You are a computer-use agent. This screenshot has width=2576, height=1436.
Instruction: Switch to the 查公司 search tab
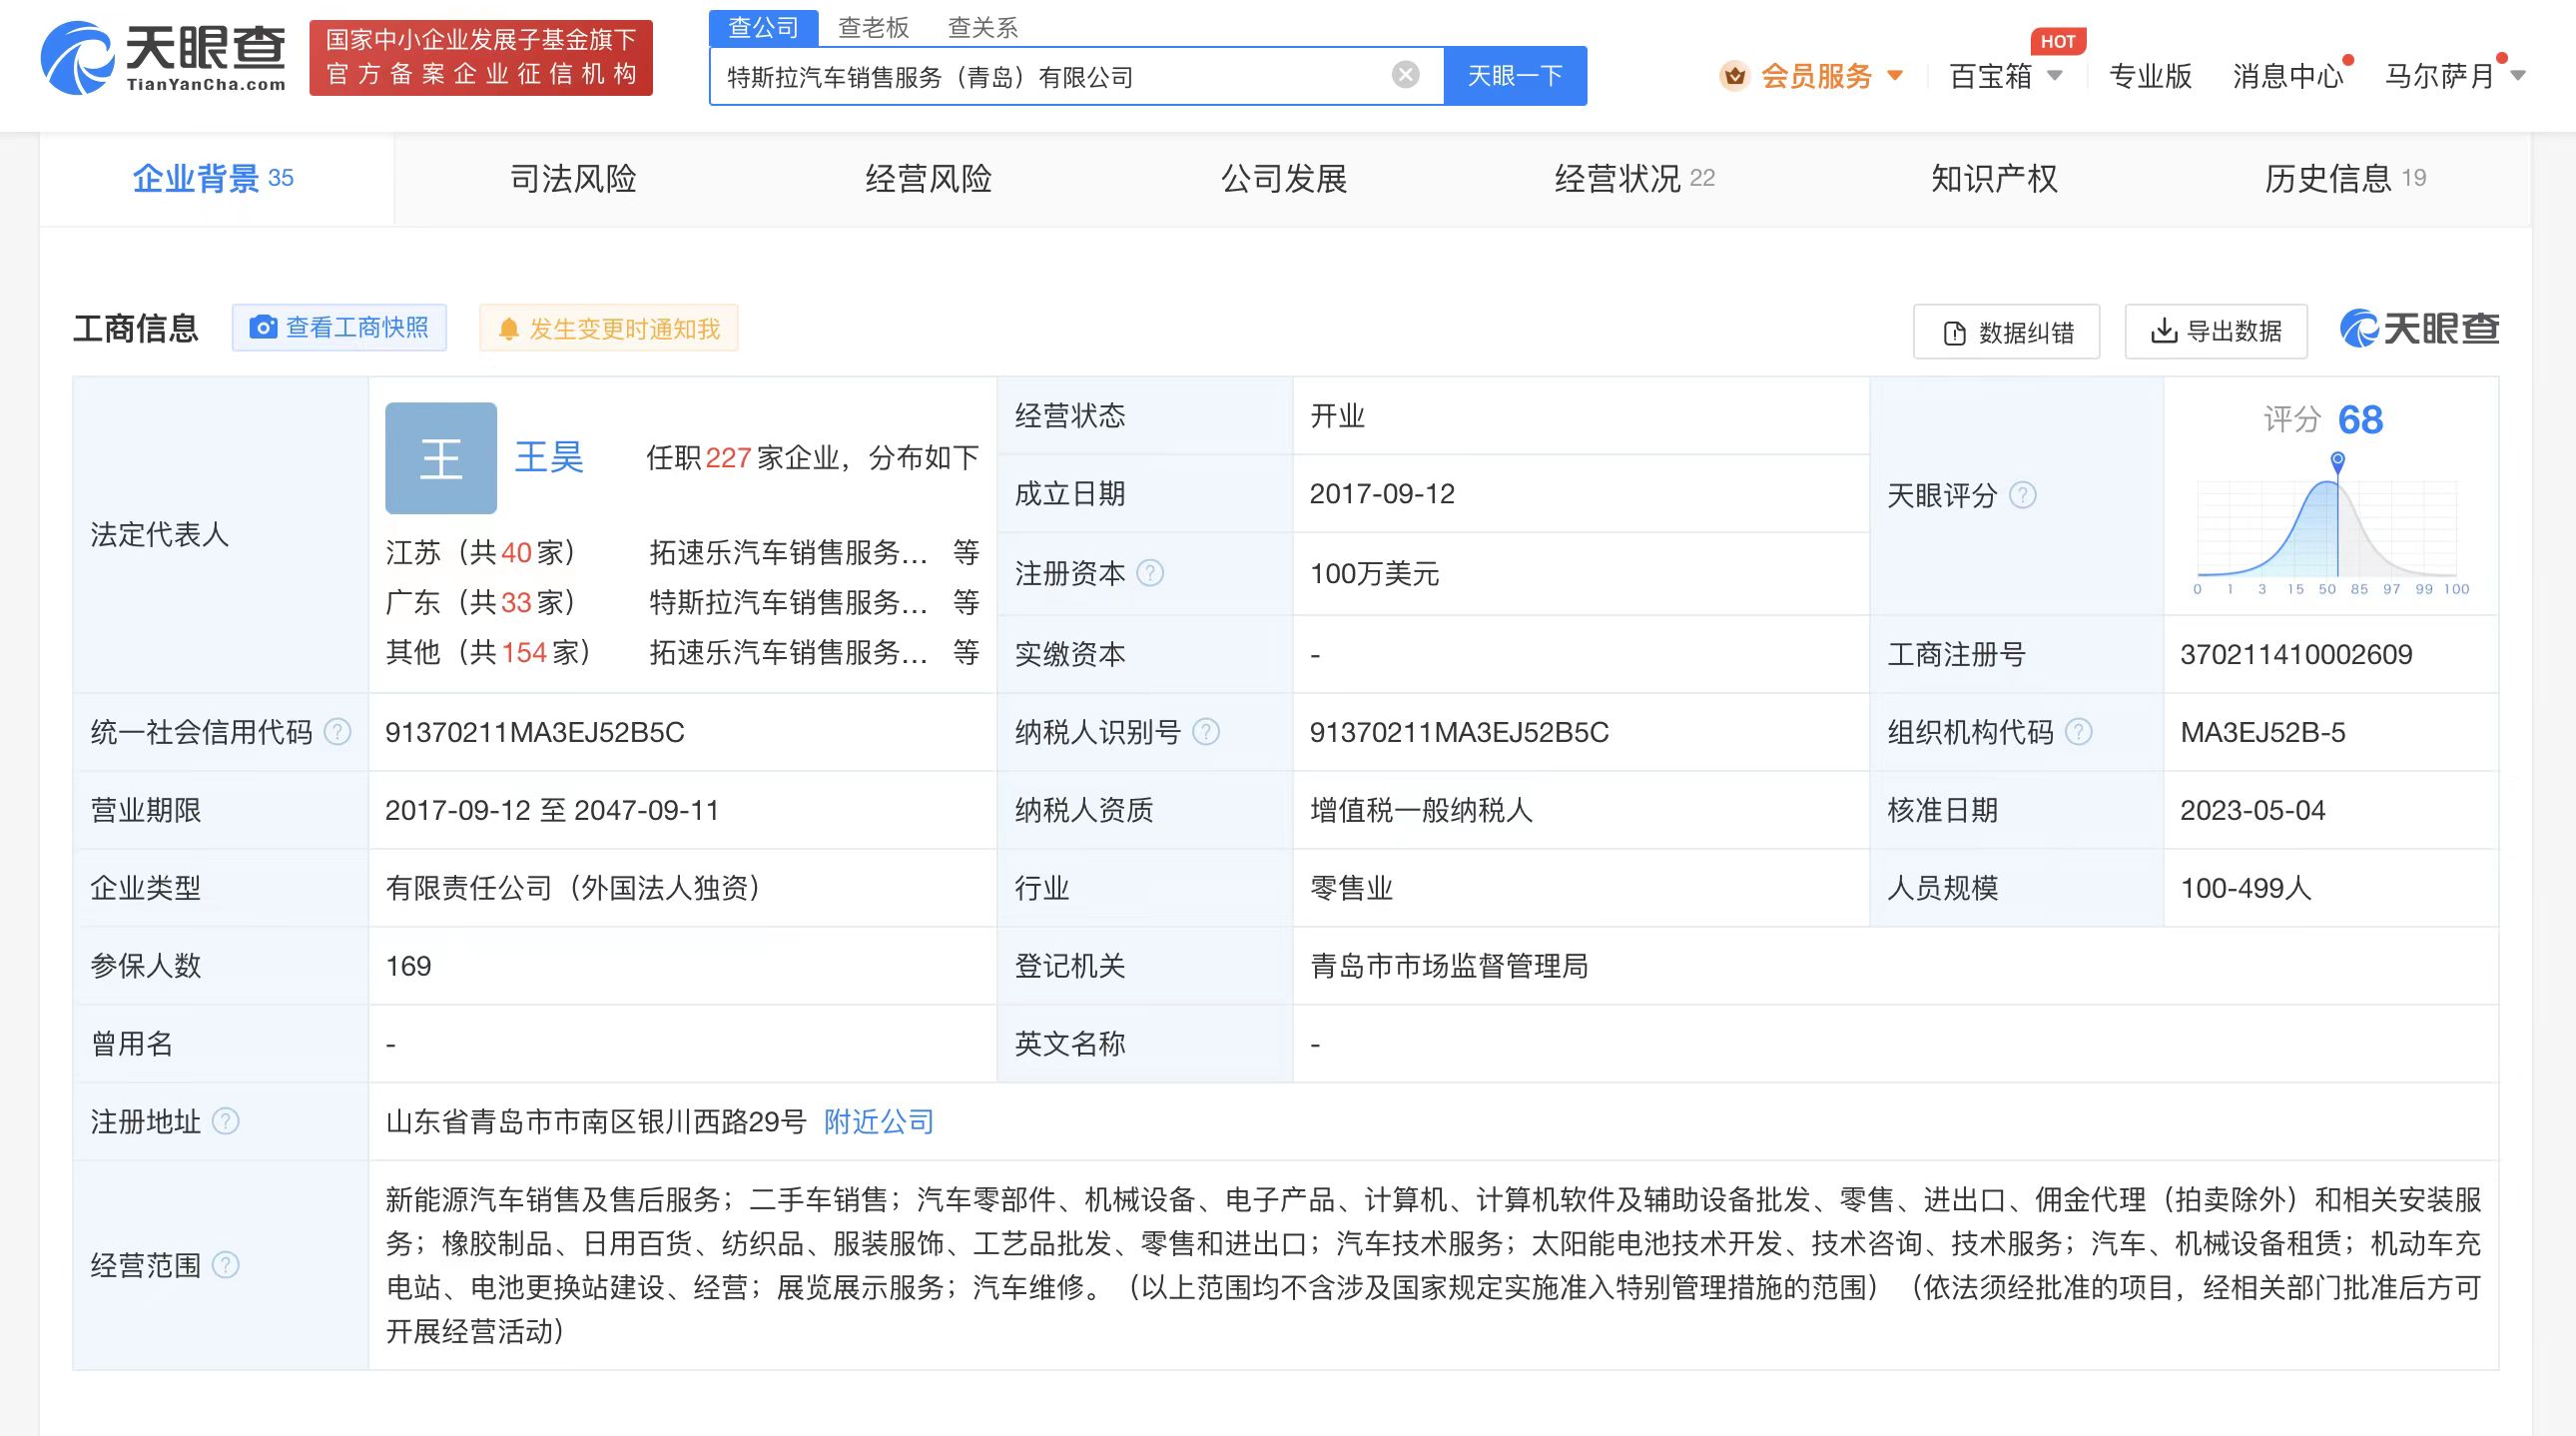click(763, 27)
